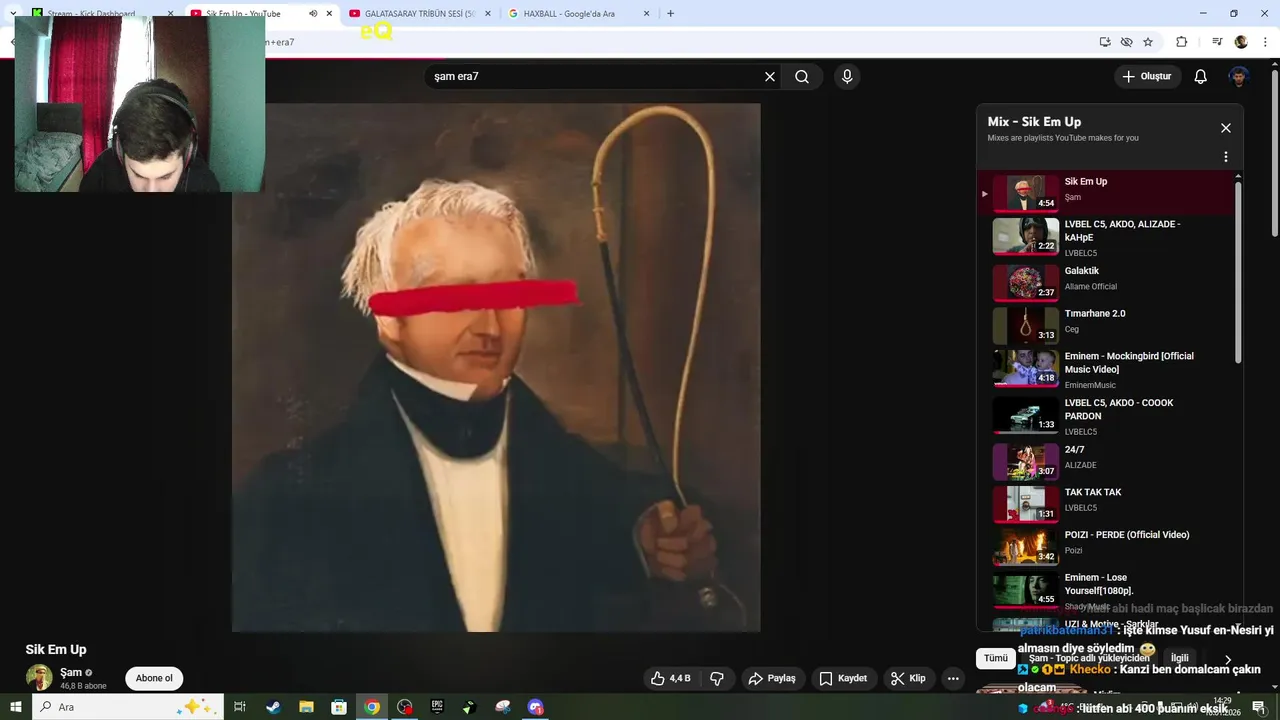Play 24/7 by ALIZADE

click(x=1106, y=461)
